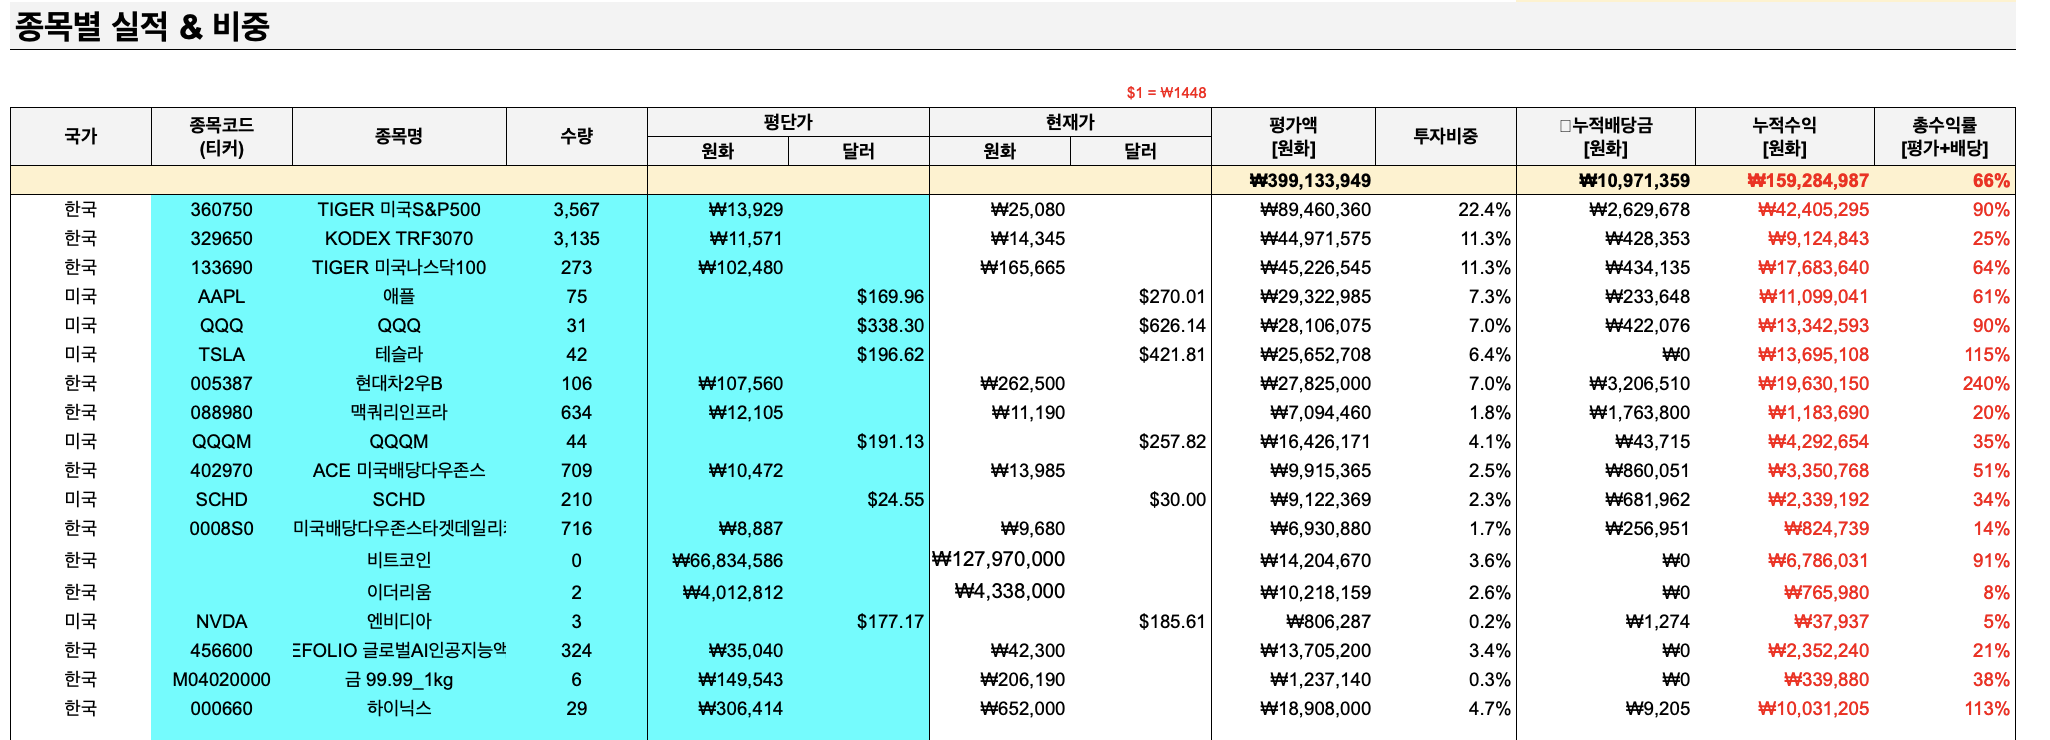Screen dimensions: 2050x740
Task: Click the ticker cell 000660
Action: point(222,709)
